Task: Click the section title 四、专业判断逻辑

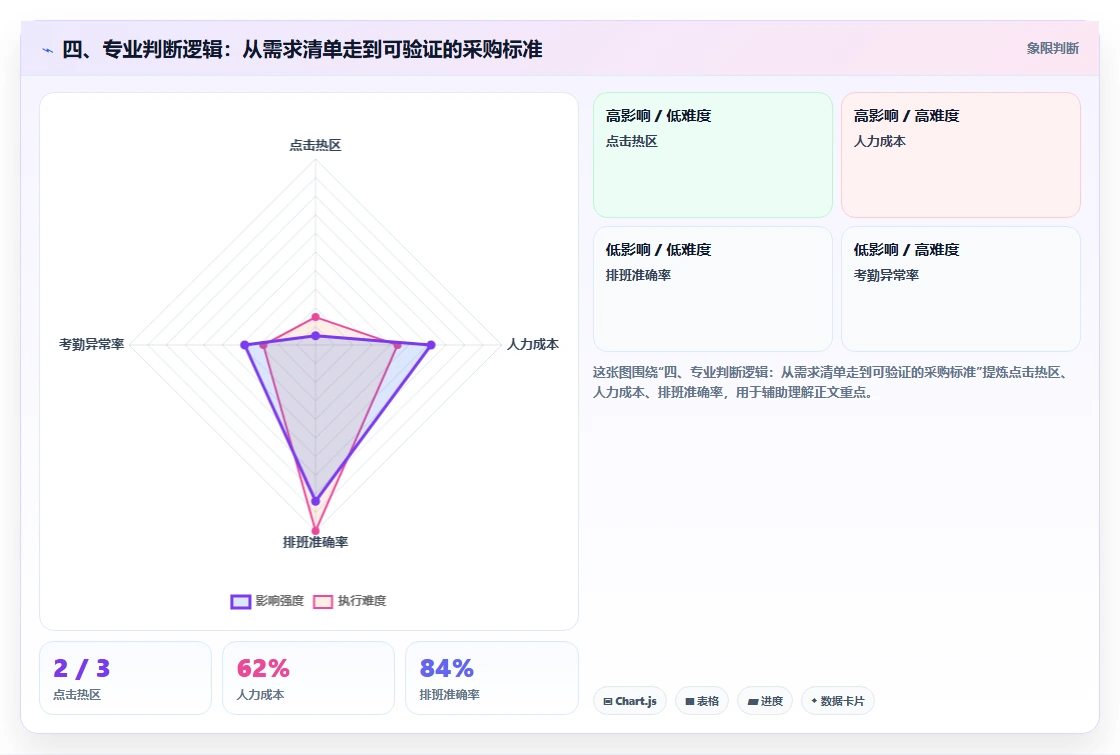Action: (x=302, y=49)
